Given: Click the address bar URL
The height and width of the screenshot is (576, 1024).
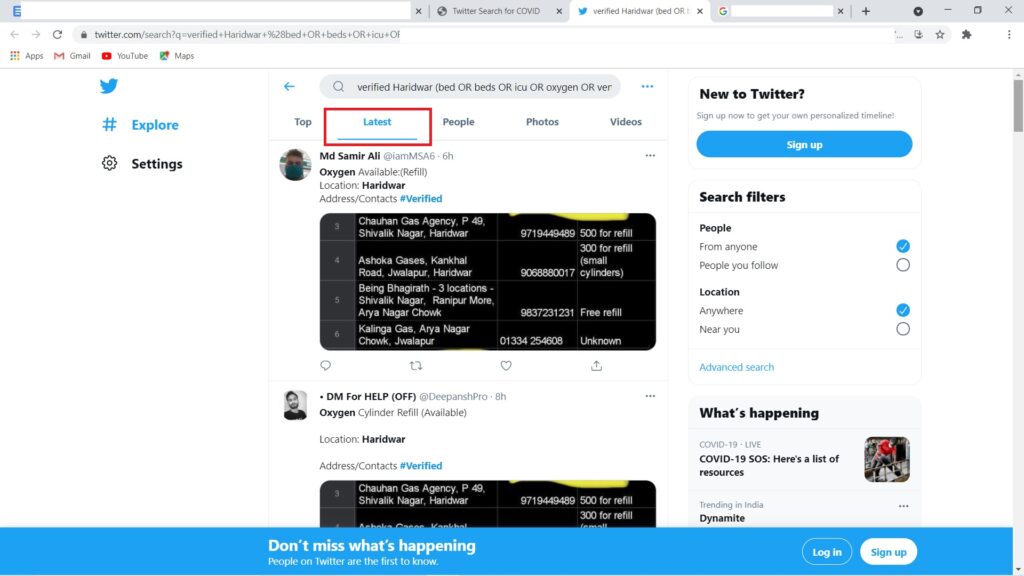Looking at the screenshot, I should 247,35.
